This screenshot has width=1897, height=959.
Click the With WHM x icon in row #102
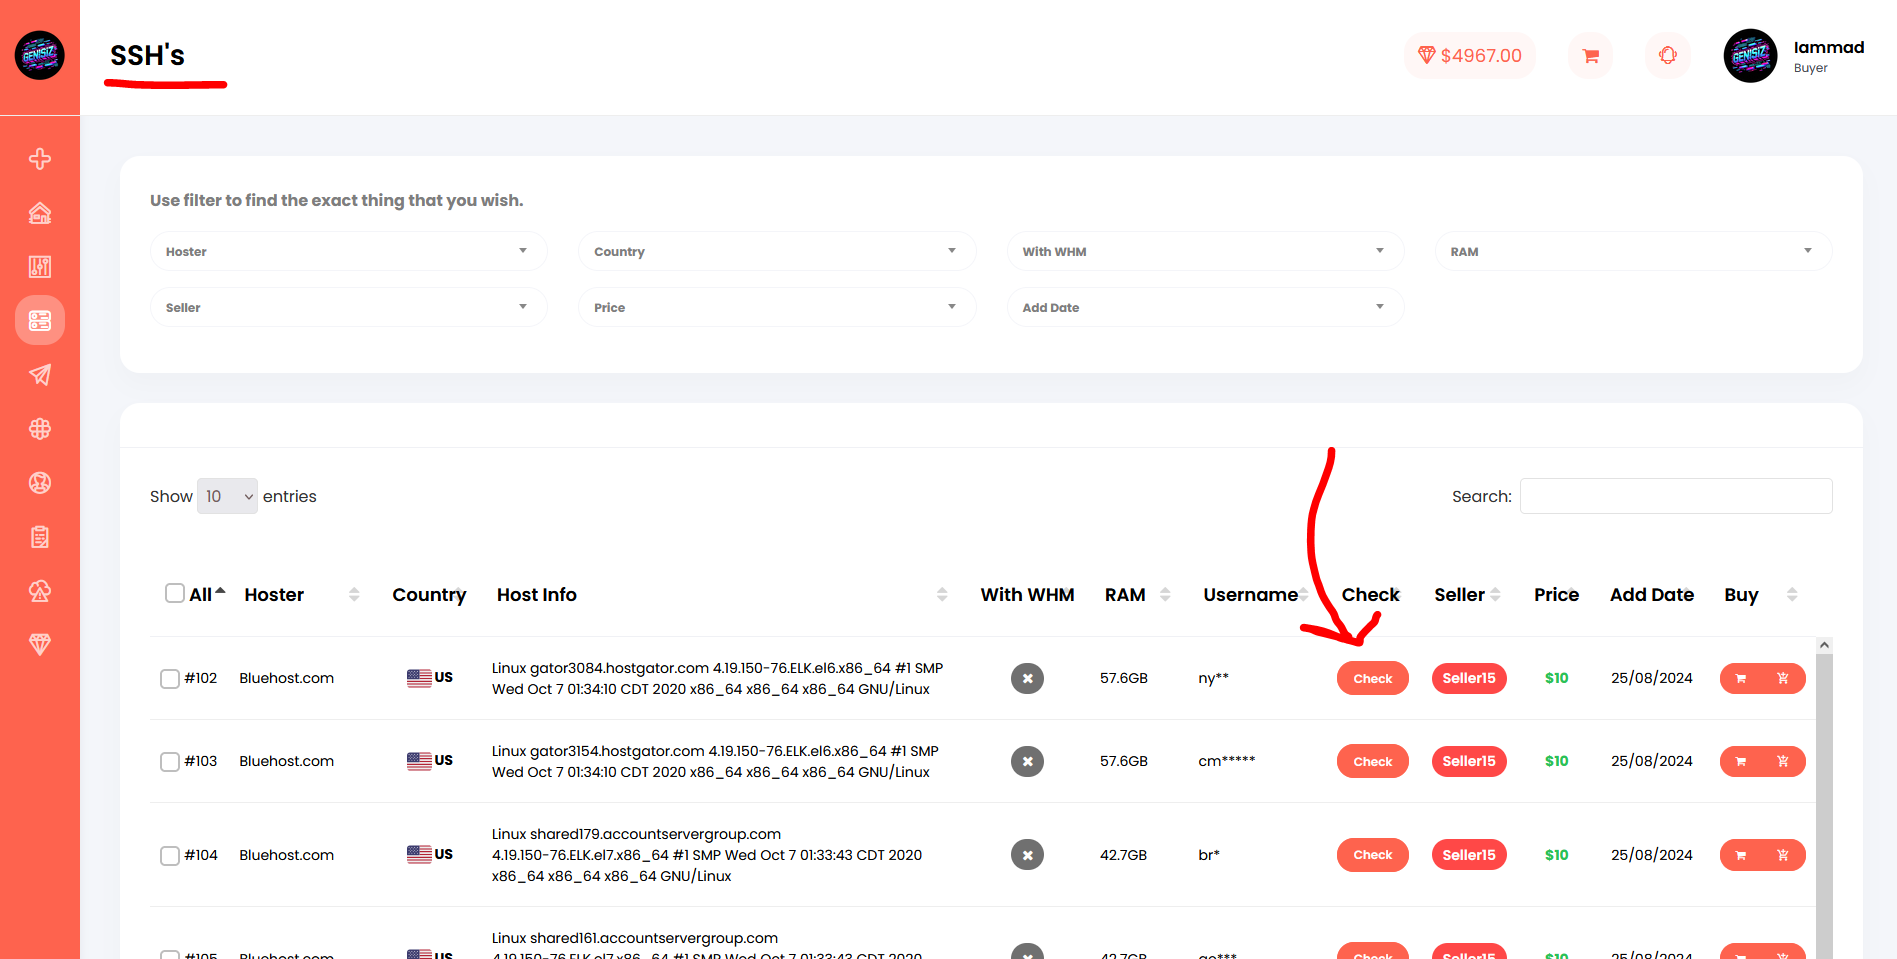pos(1027,679)
